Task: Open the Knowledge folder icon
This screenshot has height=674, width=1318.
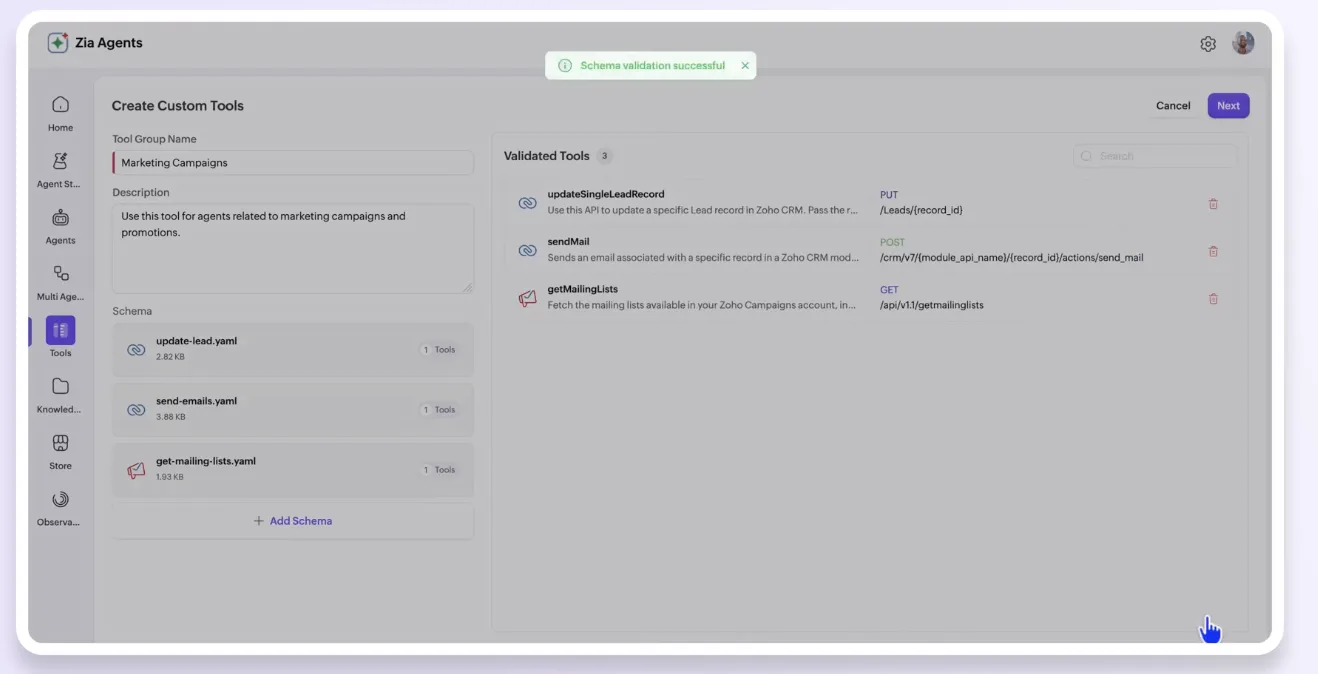Action: (x=60, y=386)
